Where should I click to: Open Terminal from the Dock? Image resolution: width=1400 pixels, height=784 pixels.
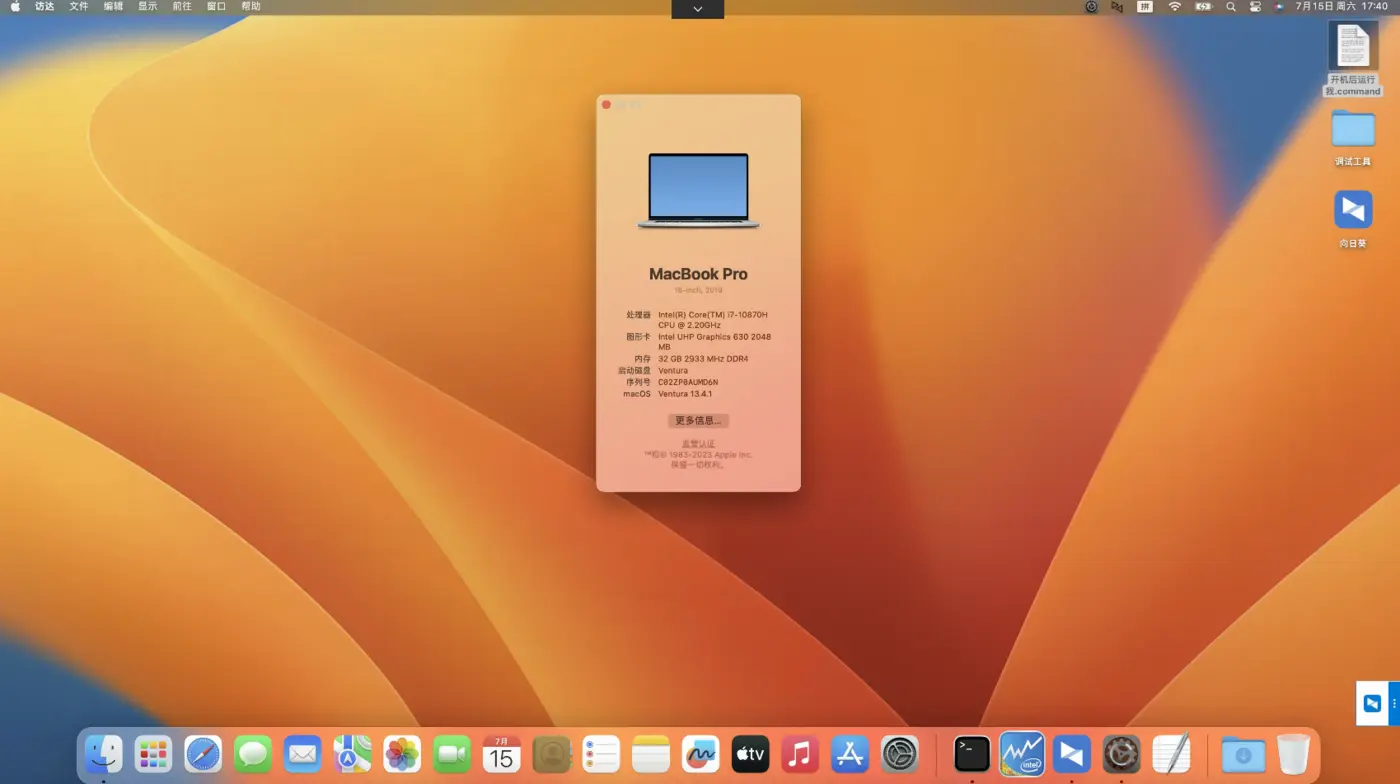pos(970,753)
